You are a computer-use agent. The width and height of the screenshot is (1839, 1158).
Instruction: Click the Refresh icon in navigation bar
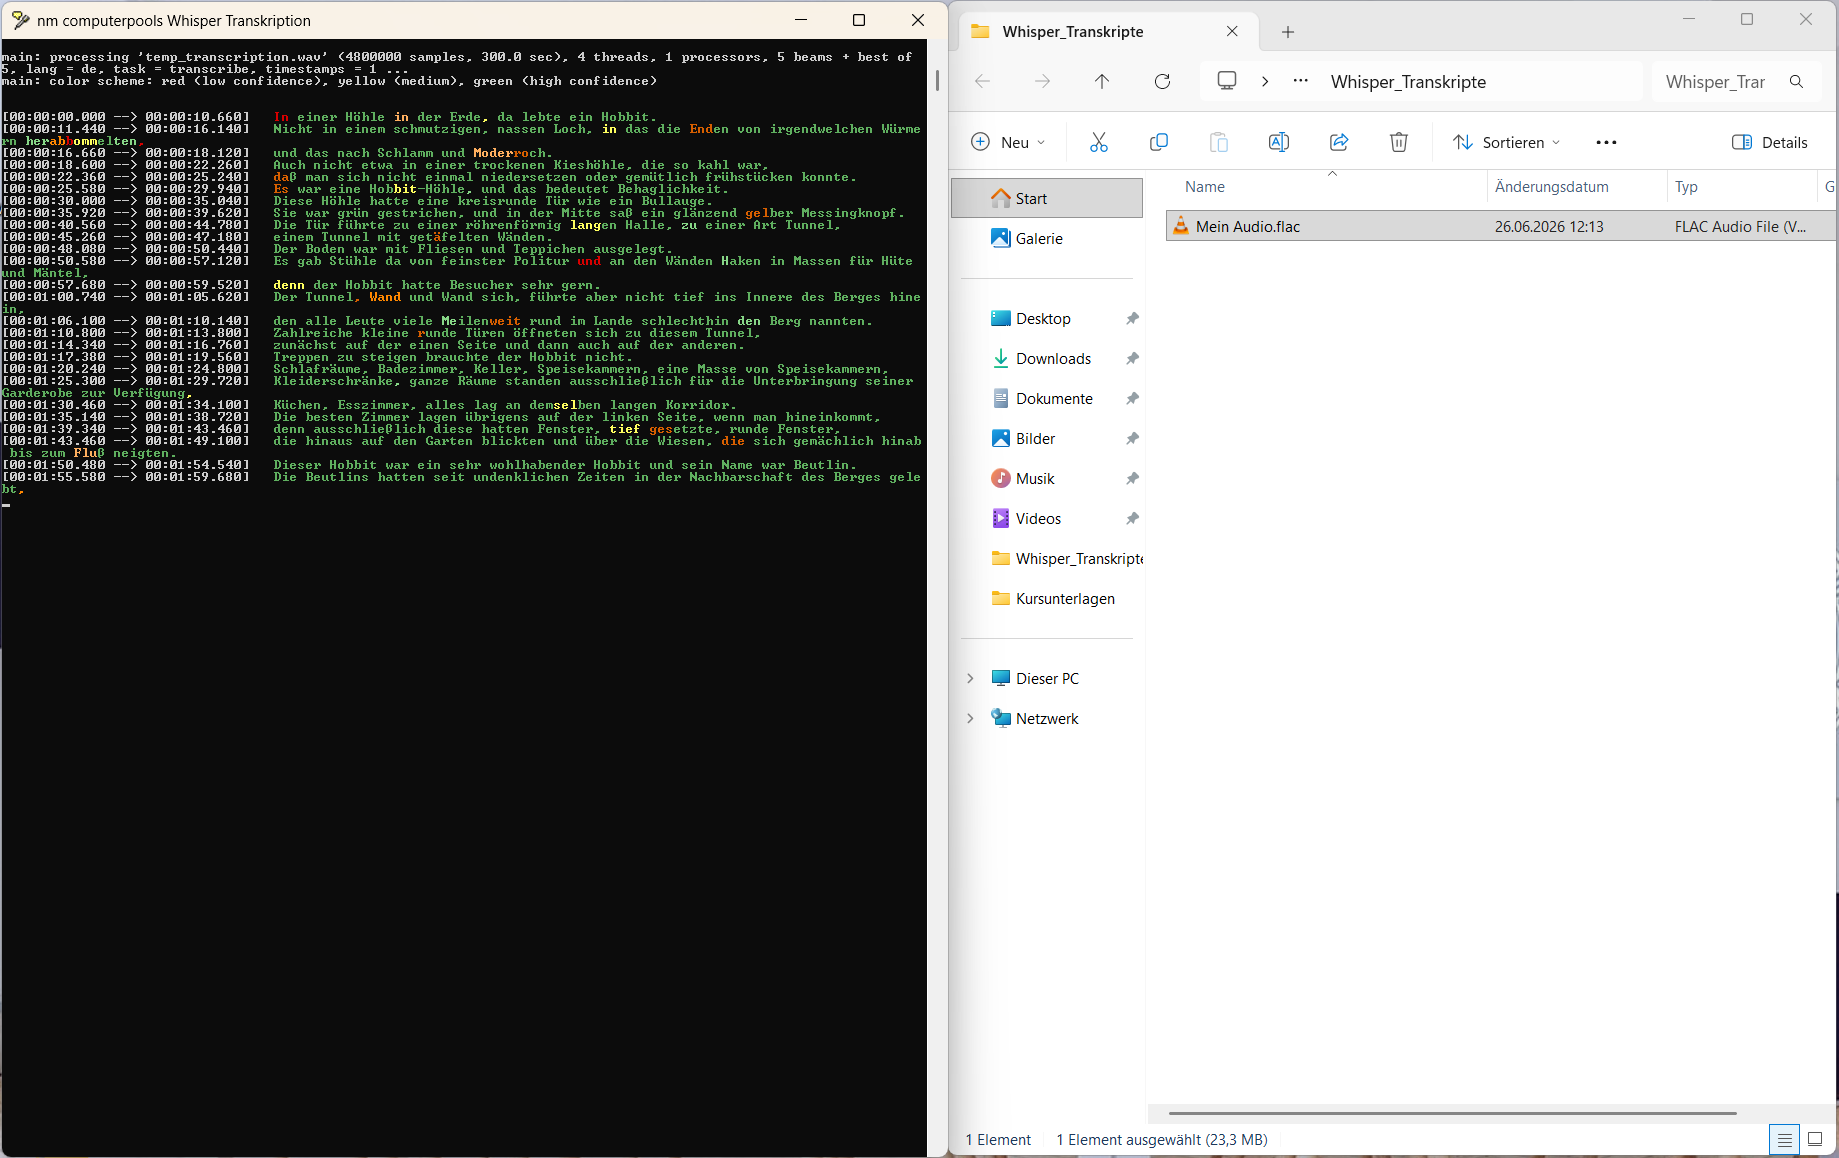point(1162,81)
